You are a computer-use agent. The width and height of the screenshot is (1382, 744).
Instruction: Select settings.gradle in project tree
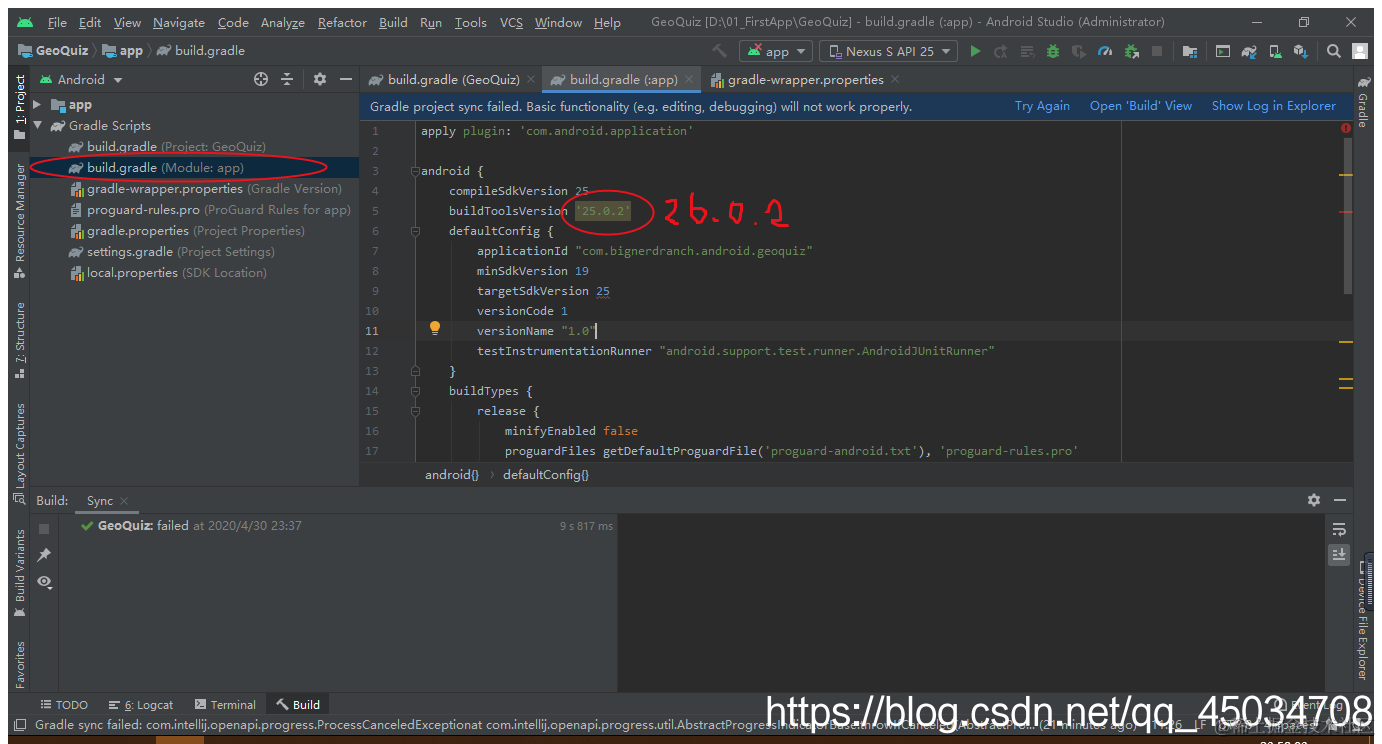[171, 252]
